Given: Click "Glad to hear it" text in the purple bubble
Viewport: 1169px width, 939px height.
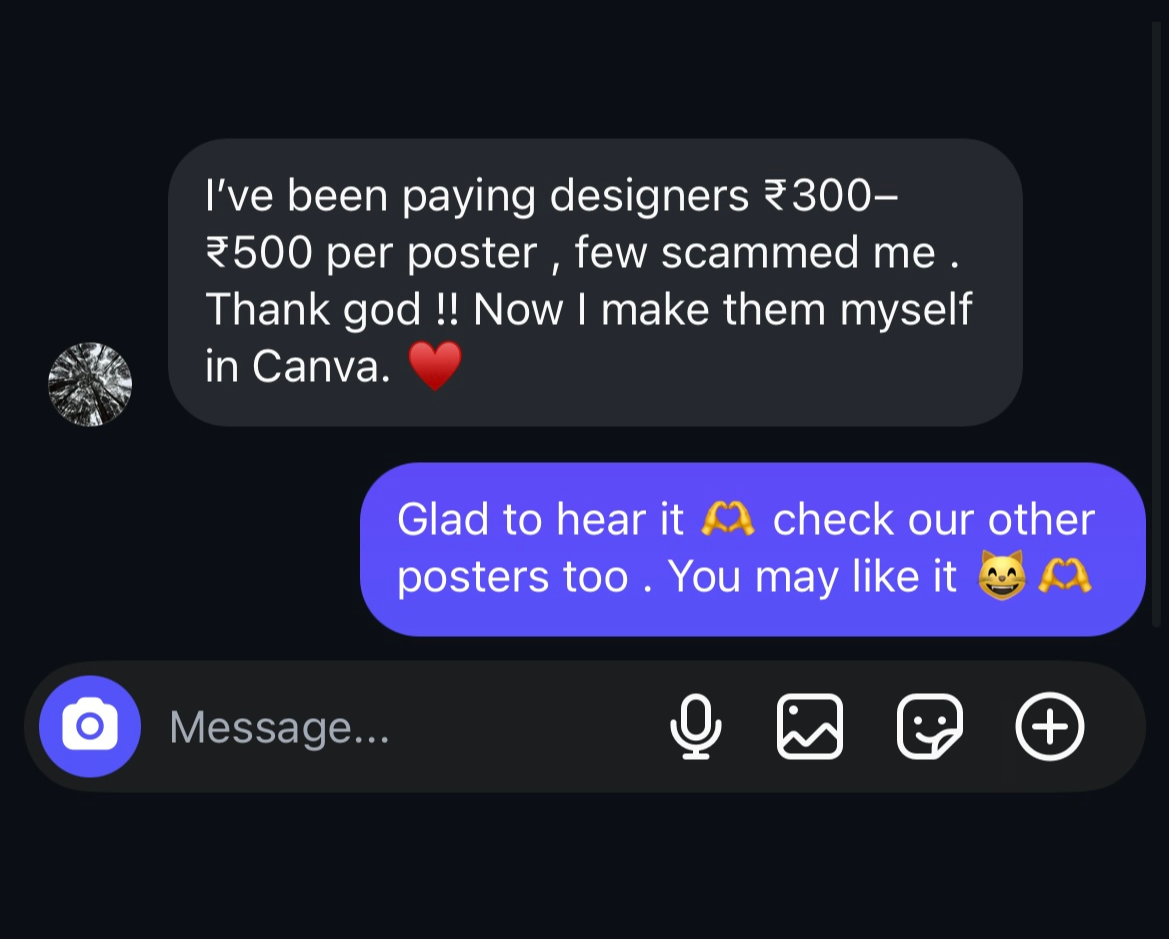Looking at the screenshot, I should (x=540, y=519).
